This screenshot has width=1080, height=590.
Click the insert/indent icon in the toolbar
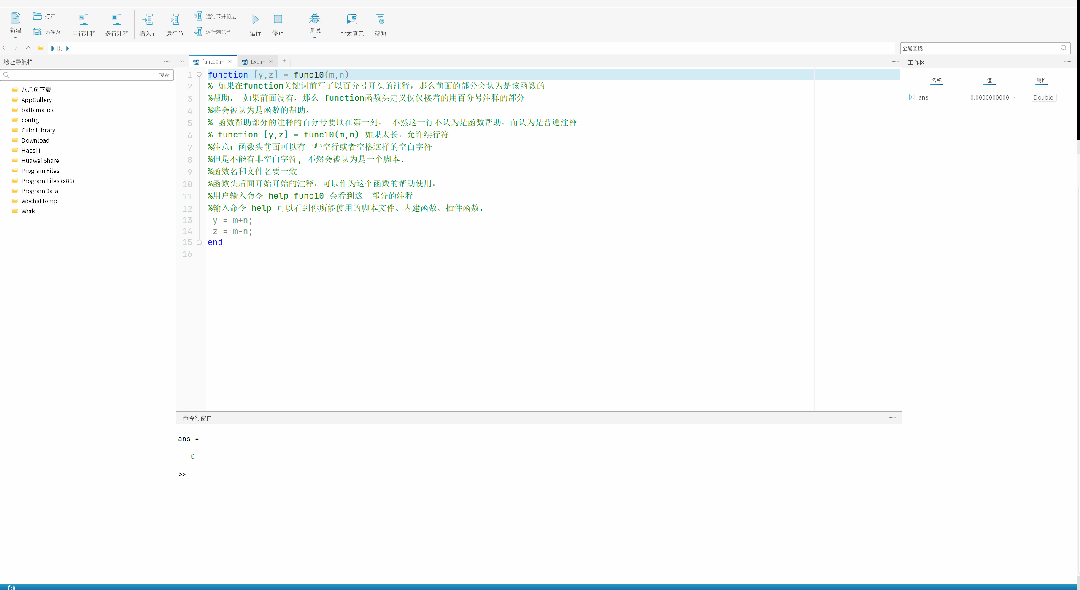(147, 20)
